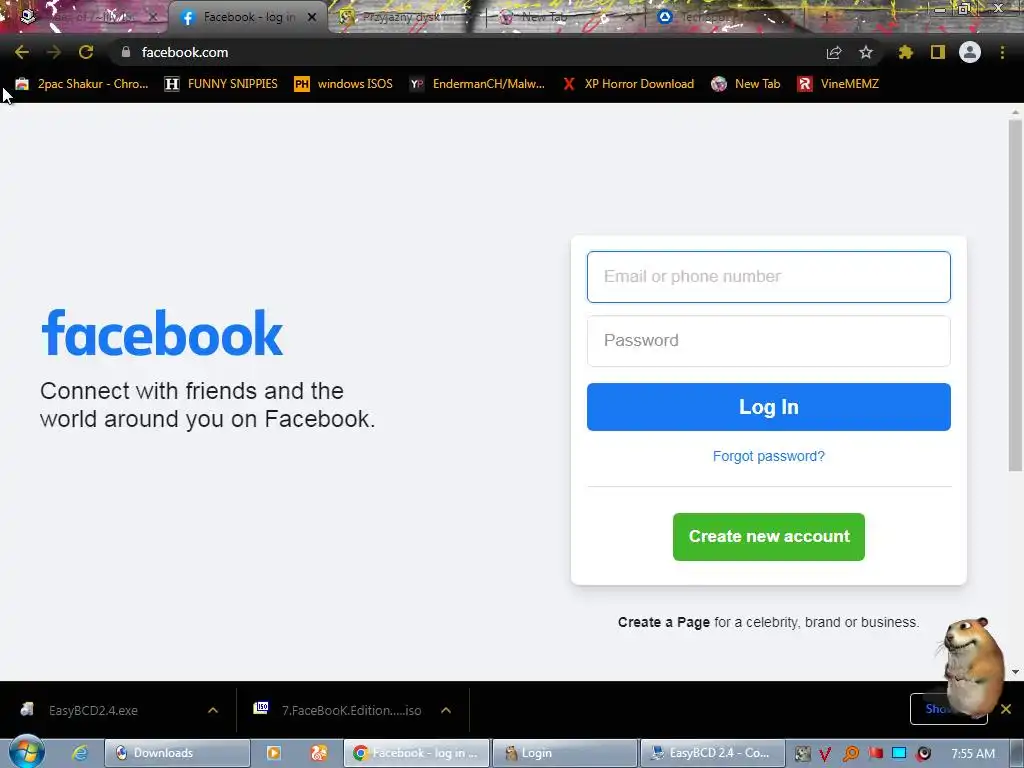Focus the Password field
The width and height of the screenshot is (1024, 768).
(769, 341)
